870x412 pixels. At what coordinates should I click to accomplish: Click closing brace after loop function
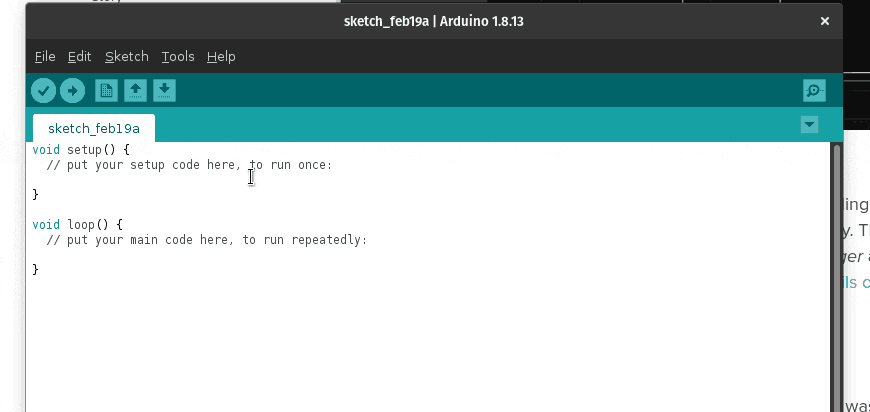click(36, 269)
